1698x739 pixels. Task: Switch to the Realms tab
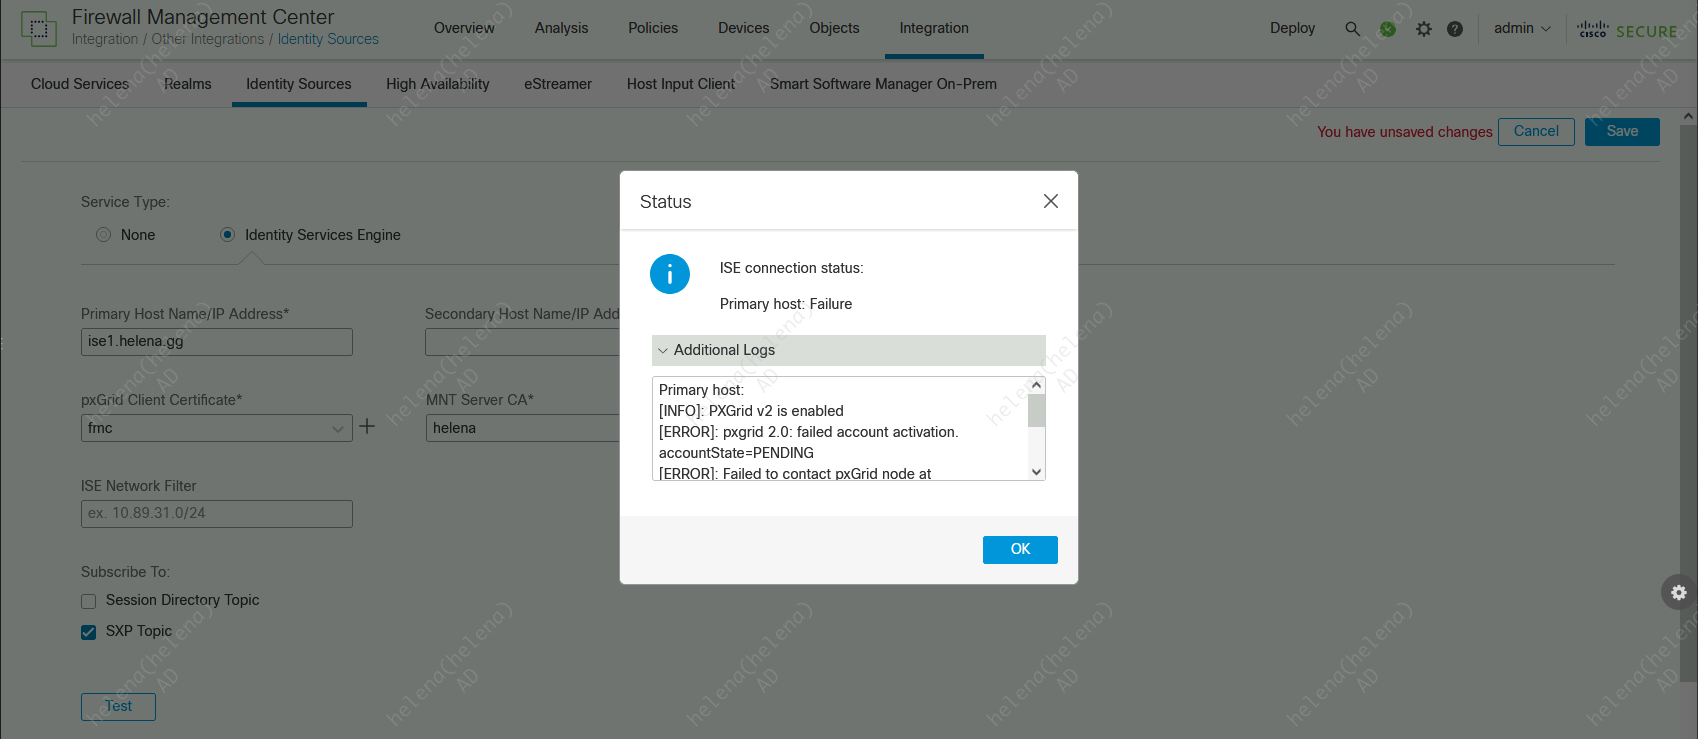point(187,84)
